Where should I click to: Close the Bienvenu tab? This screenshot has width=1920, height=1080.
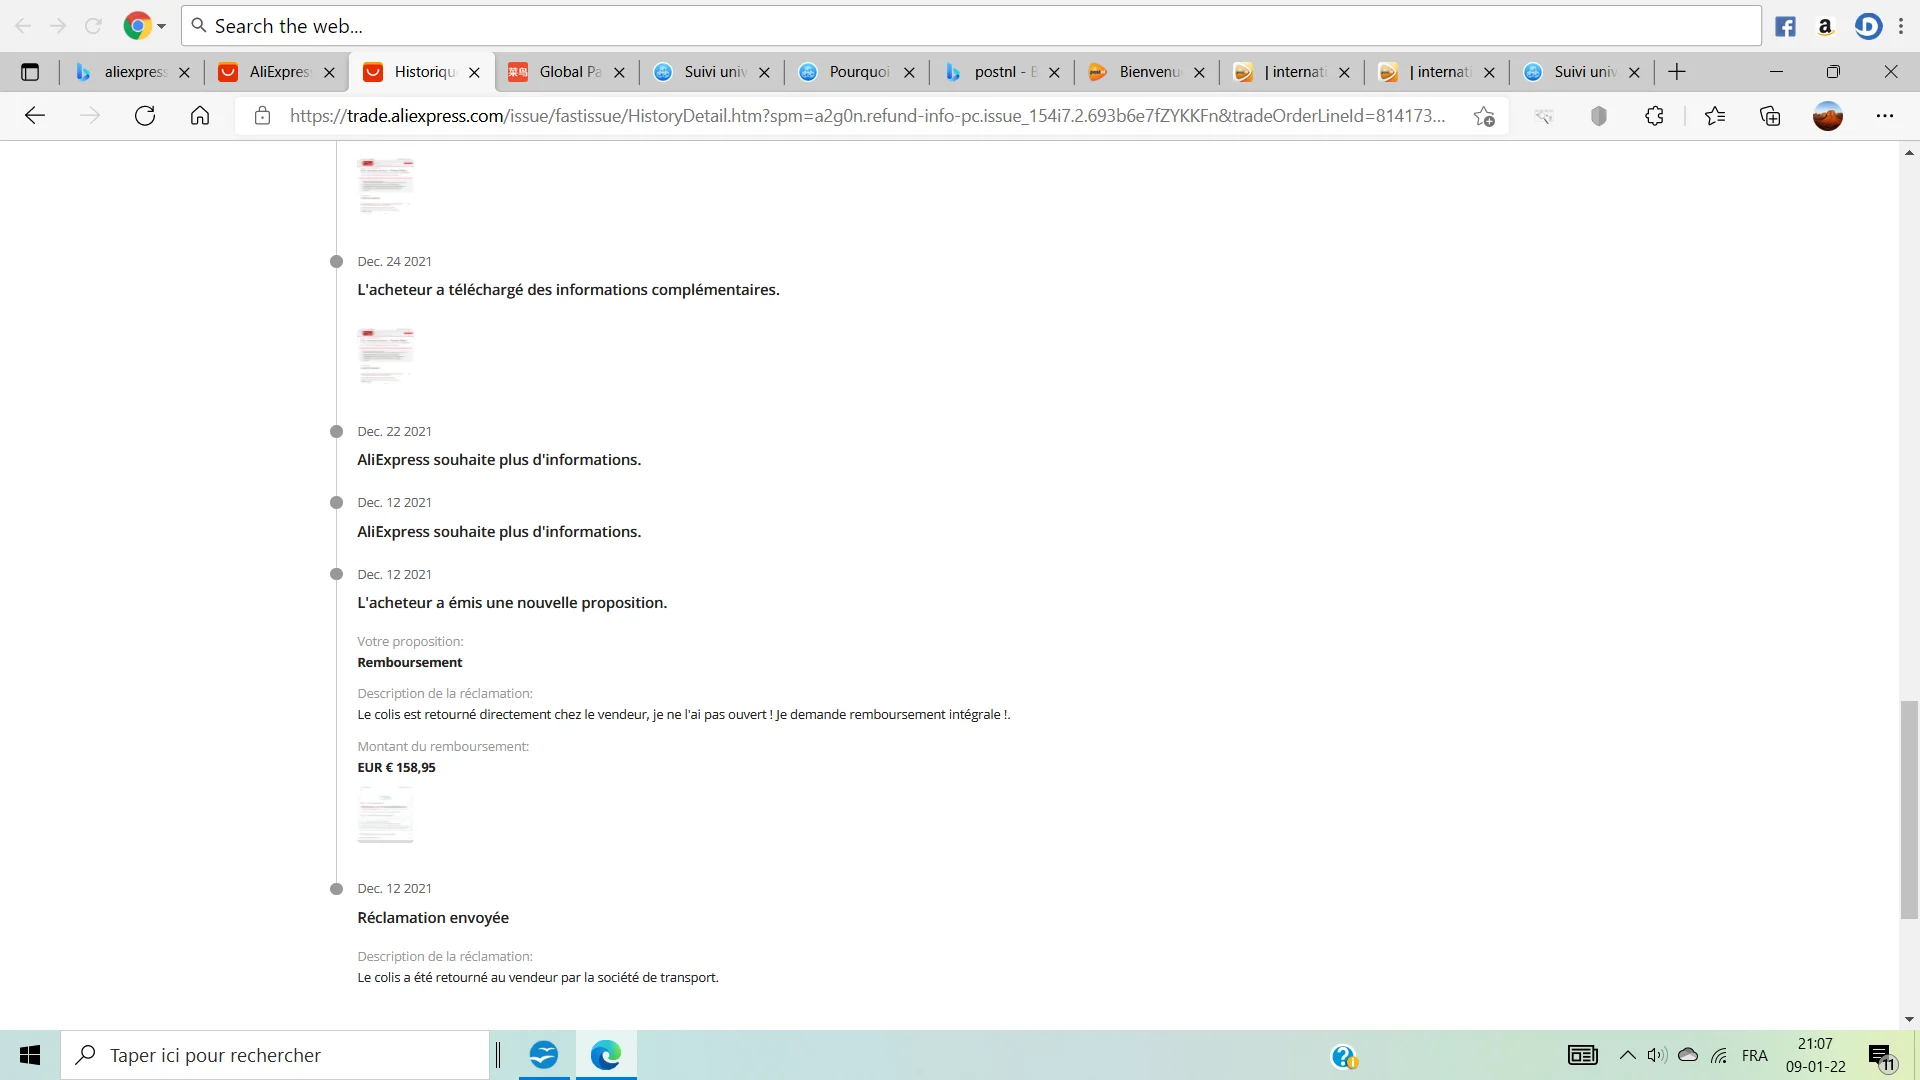point(1199,72)
